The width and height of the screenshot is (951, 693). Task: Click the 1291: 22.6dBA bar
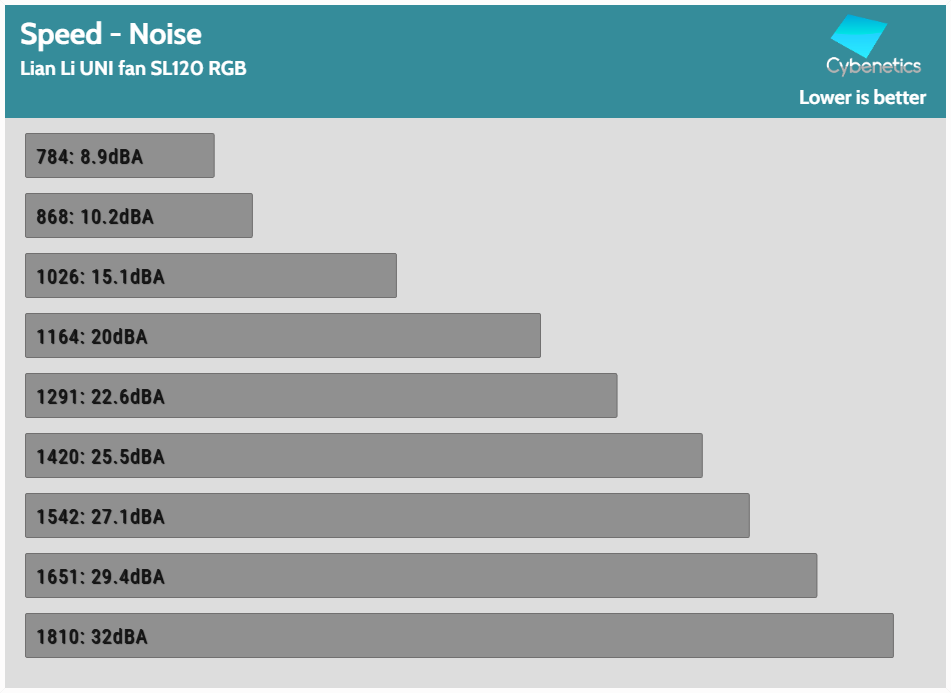[x=321, y=396]
